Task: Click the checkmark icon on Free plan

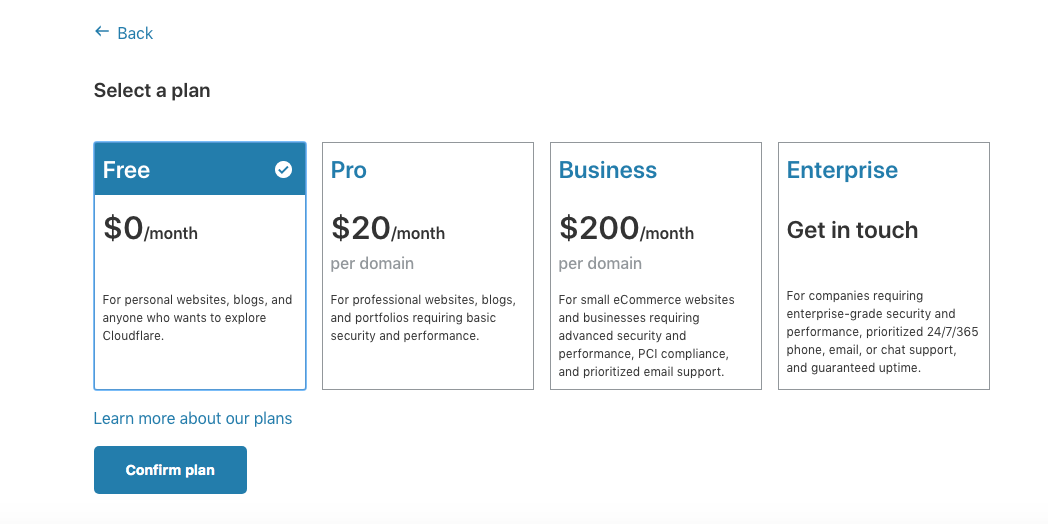Action: click(283, 170)
